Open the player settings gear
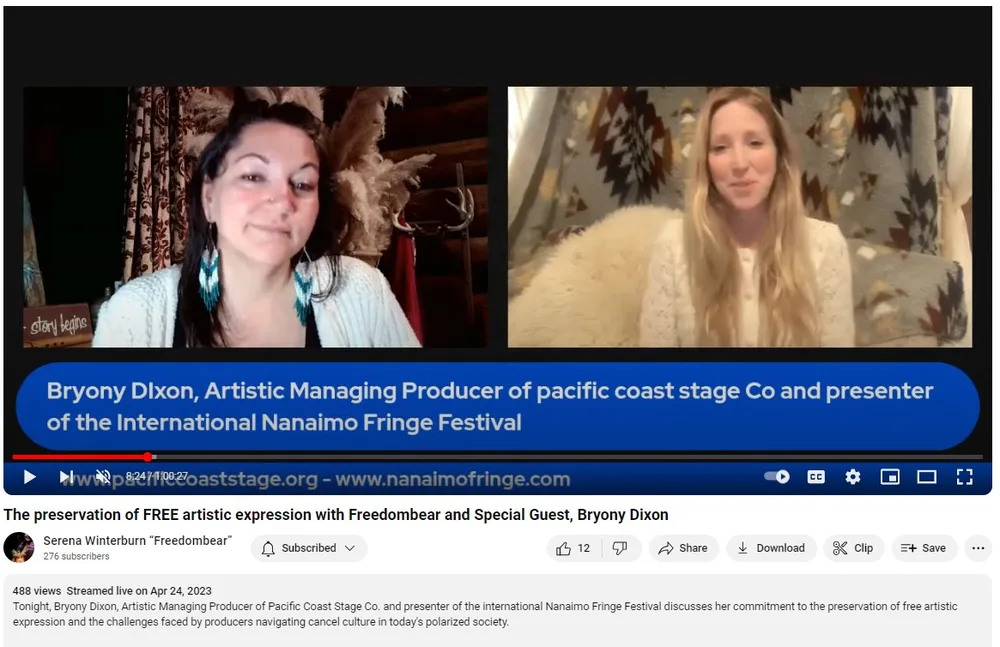The width and height of the screenshot is (1000, 647). pos(853,477)
